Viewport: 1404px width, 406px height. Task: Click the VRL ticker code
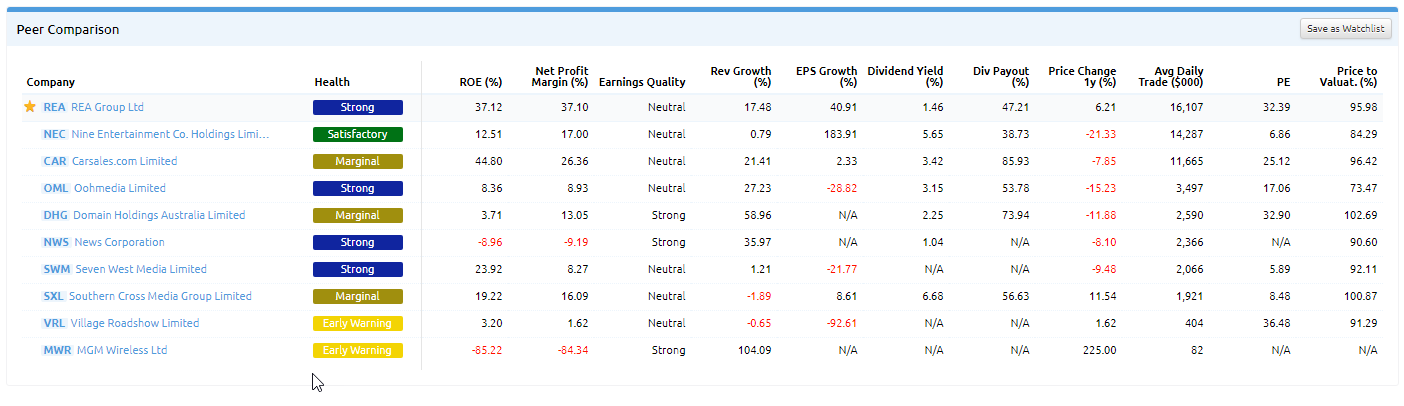(x=54, y=323)
